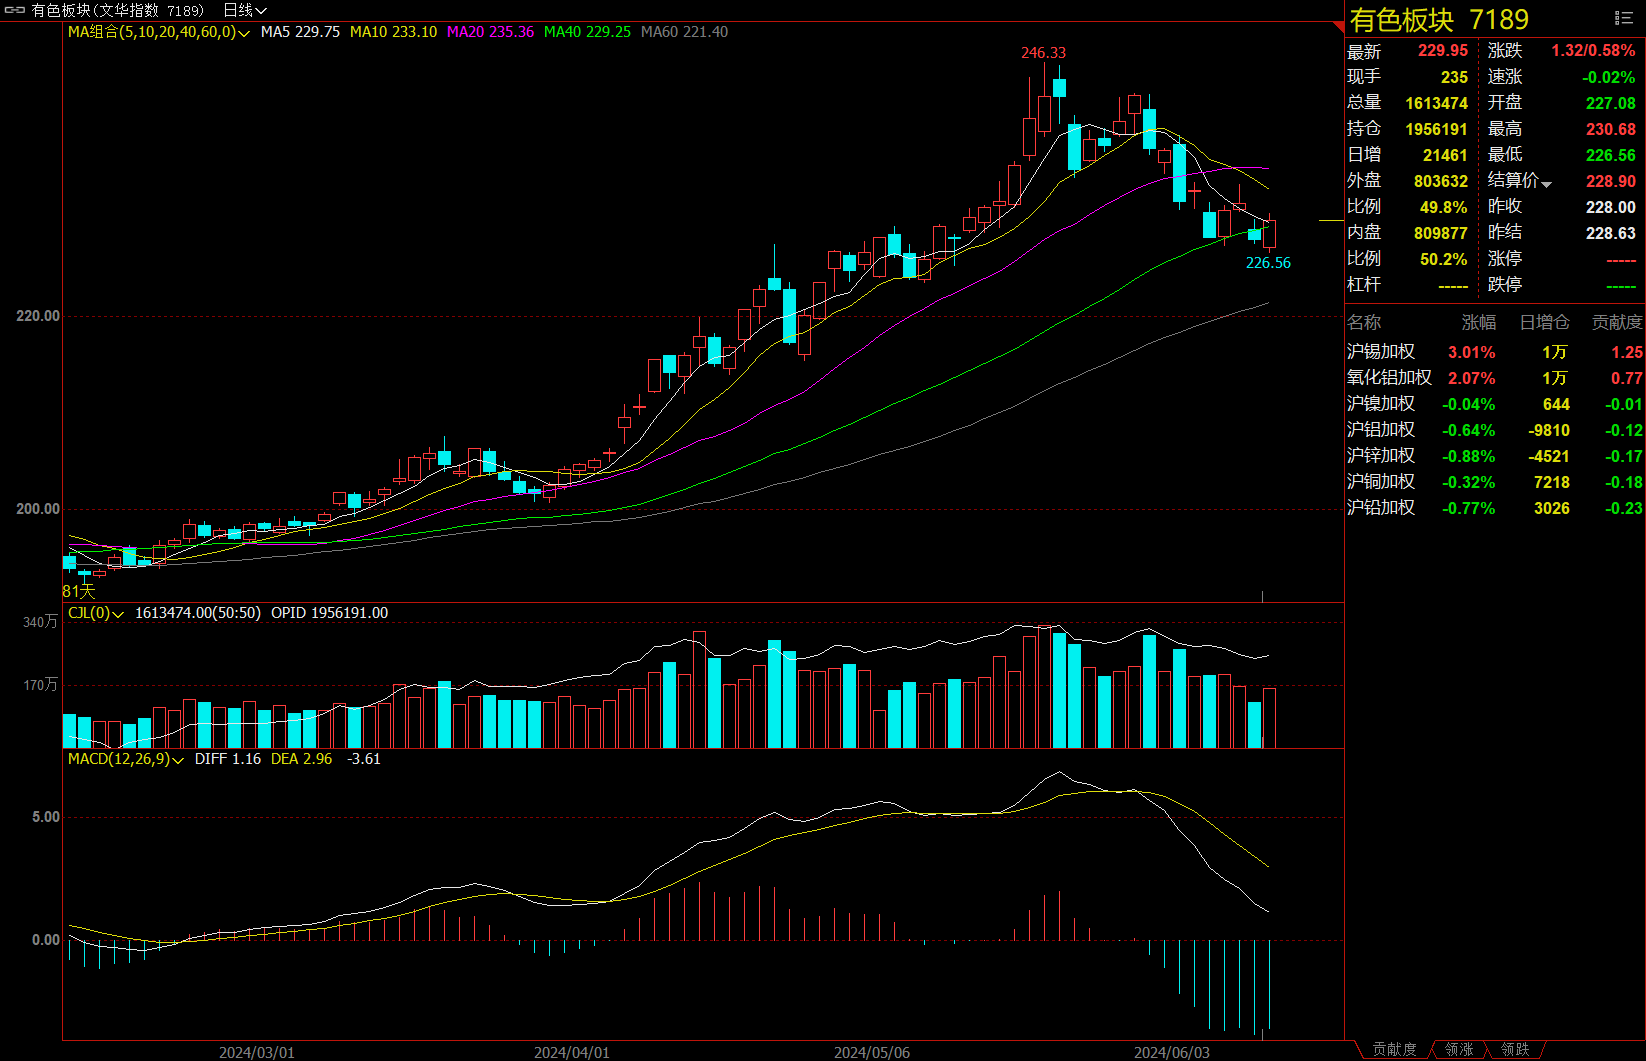This screenshot has width=1646, height=1061.
Task: Click the 昨结 228.63 value
Action: (x=1611, y=233)
